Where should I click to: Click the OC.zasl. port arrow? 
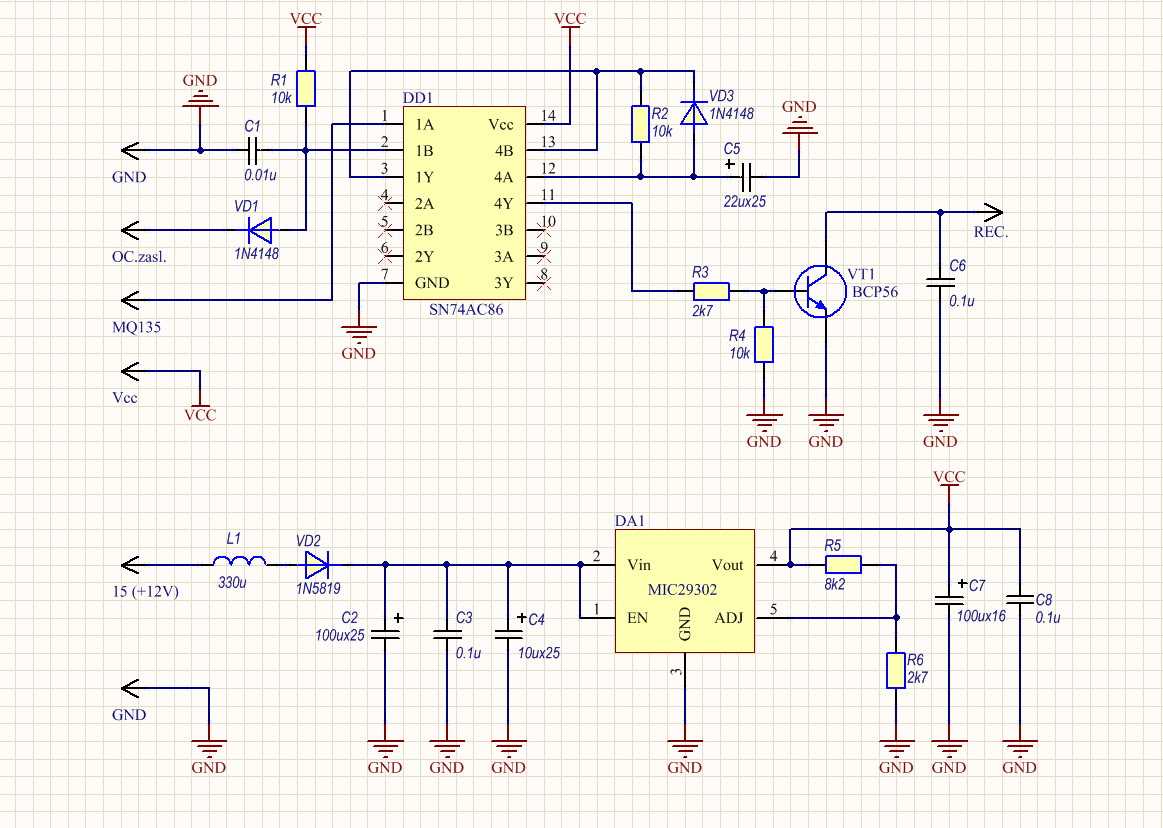131,230
